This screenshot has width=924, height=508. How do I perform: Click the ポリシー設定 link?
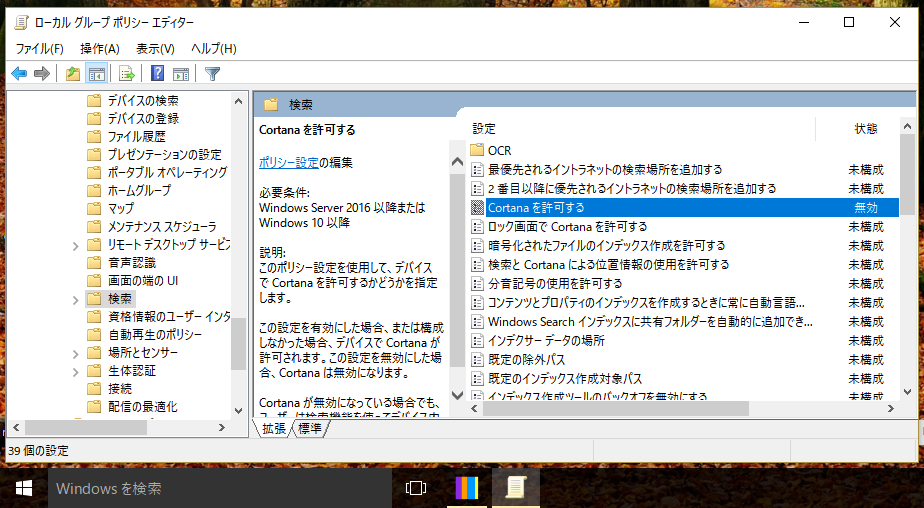tap(288, 163)
